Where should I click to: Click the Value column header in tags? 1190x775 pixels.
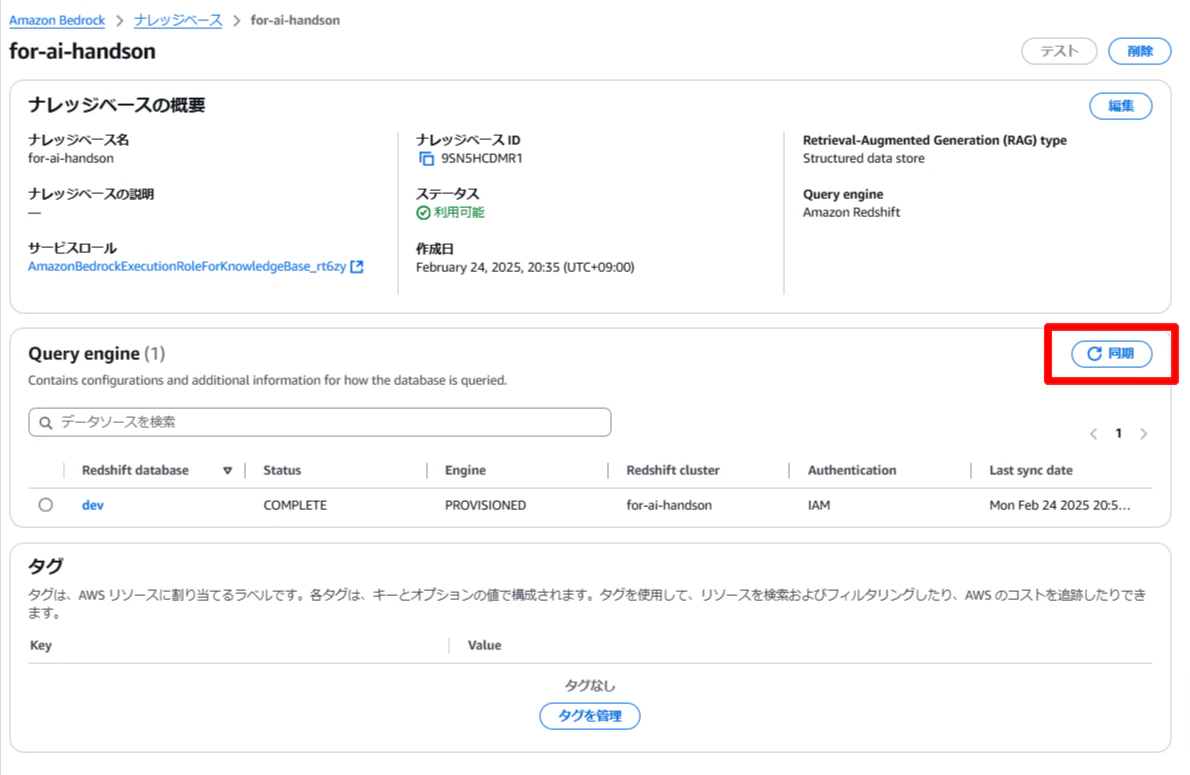point(484,645)
